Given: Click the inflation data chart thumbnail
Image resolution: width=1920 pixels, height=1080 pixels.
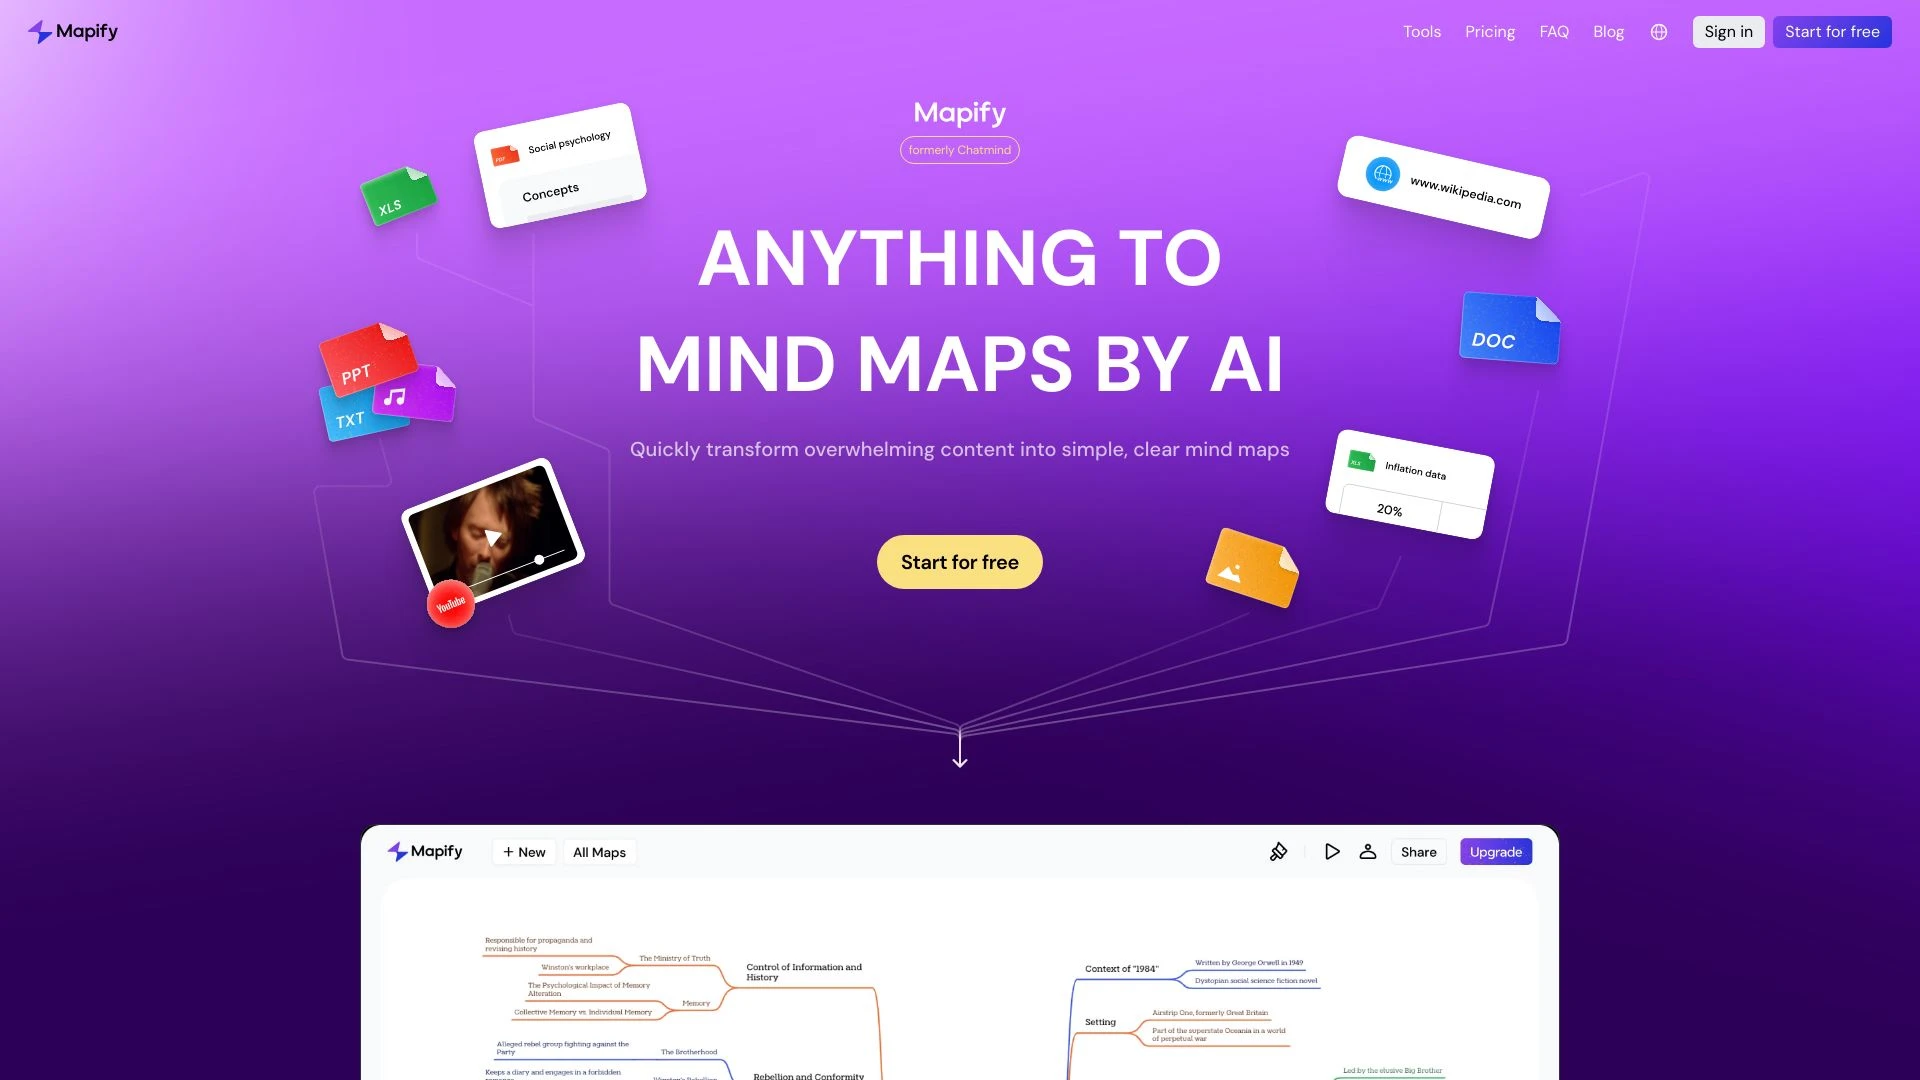Looking at the screenshot, I should coord(1410,487).
